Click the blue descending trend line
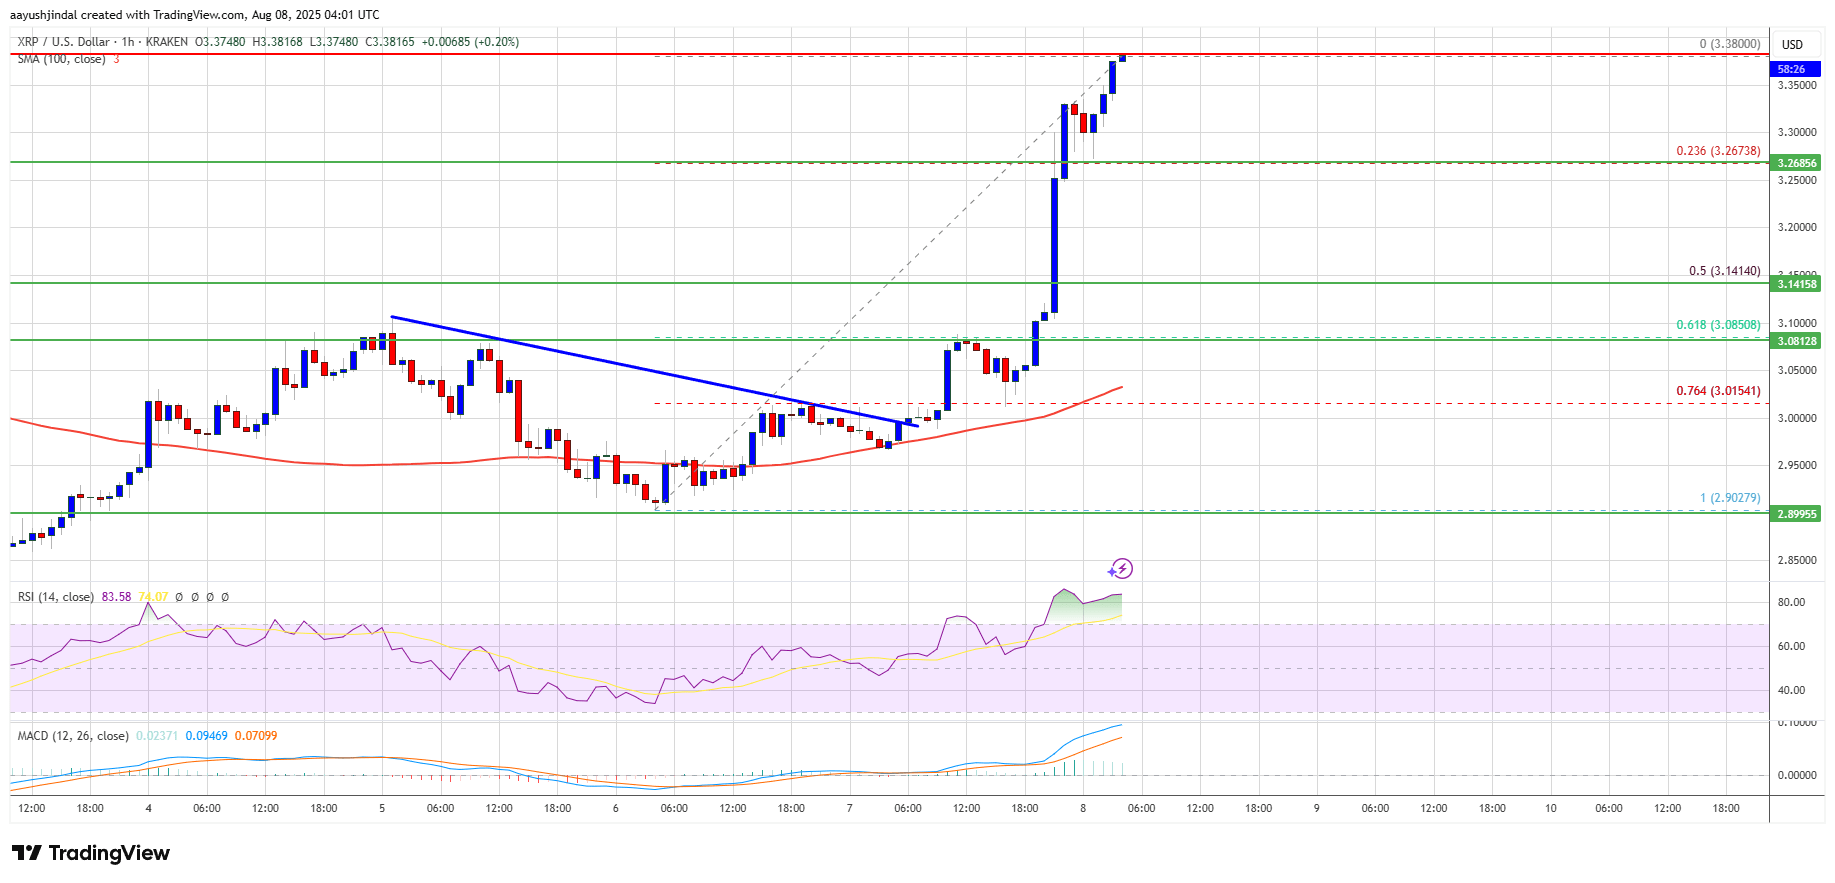The image size is (1835, 883). [654, 371]
